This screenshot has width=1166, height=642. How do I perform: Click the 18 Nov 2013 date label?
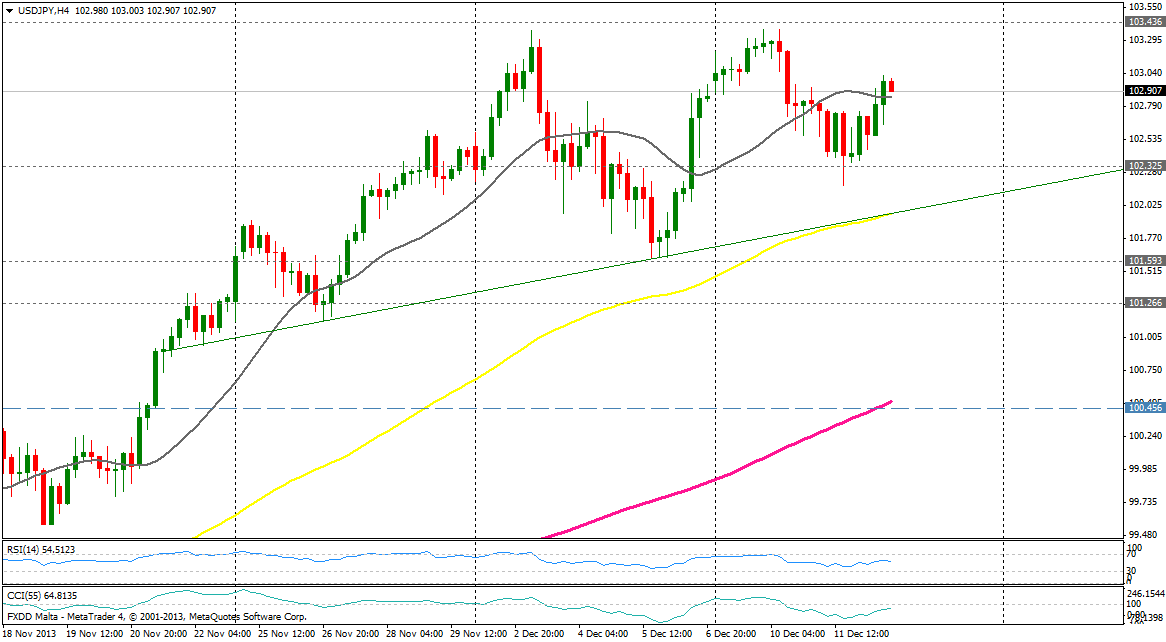(x=30, y=634)
